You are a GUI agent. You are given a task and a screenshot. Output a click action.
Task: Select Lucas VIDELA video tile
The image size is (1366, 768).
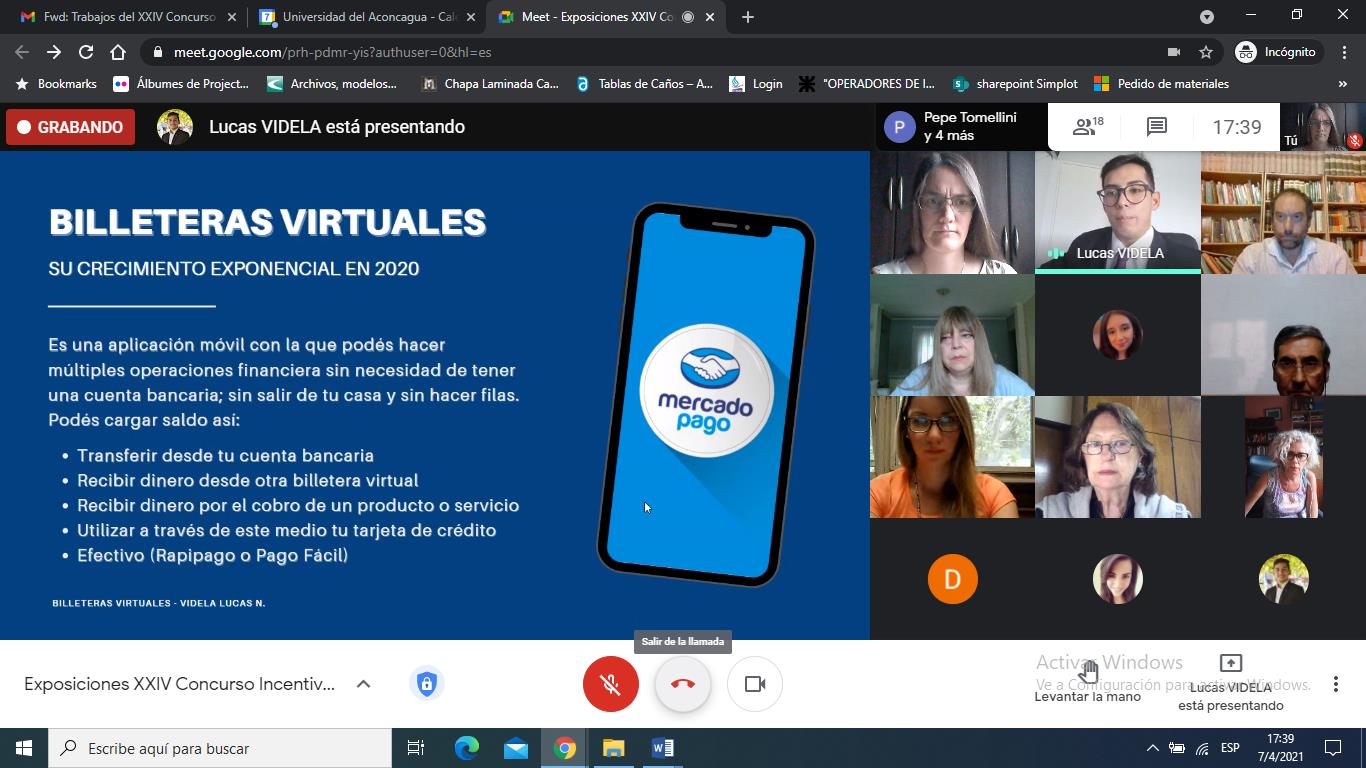[x=1117, y=213]
